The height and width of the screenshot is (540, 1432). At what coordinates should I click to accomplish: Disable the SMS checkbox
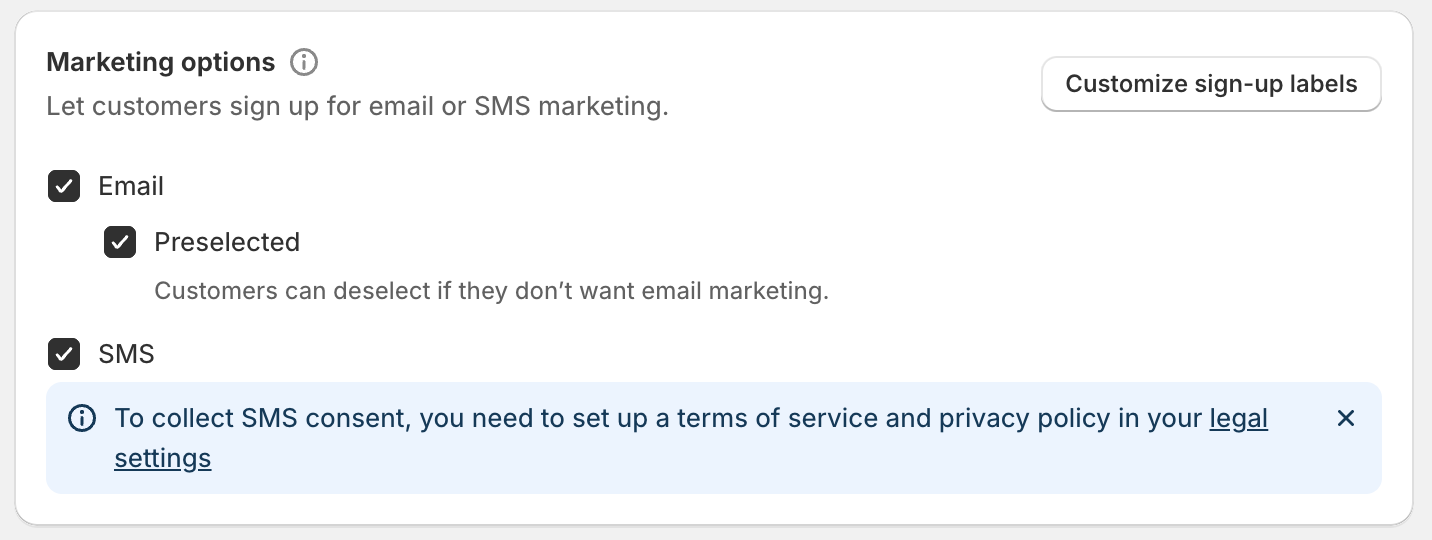(x=64, y=354)
